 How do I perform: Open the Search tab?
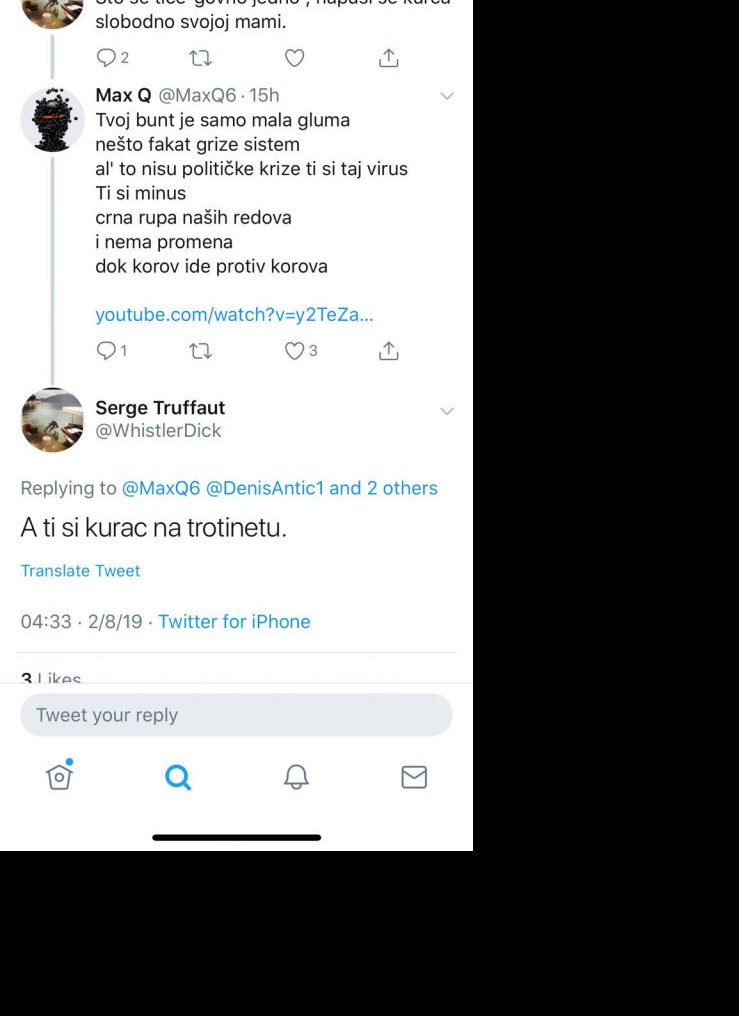point(178,777)
